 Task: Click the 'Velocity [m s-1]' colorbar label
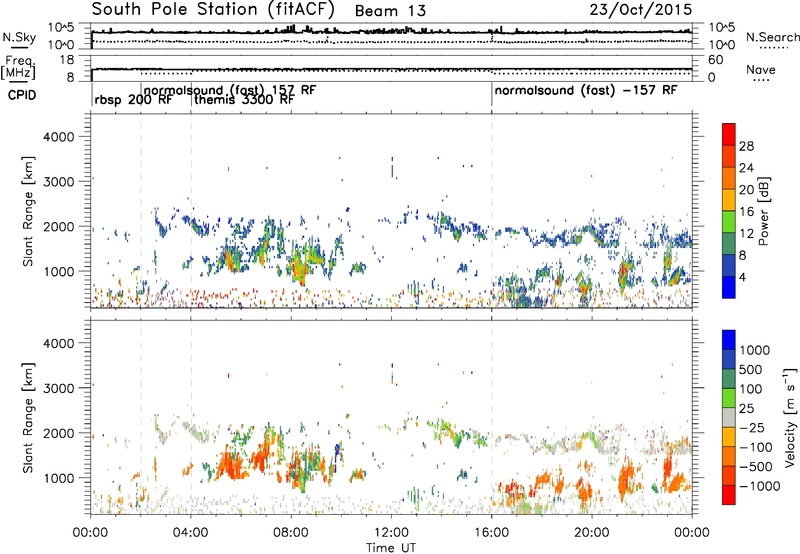[790, 417]
